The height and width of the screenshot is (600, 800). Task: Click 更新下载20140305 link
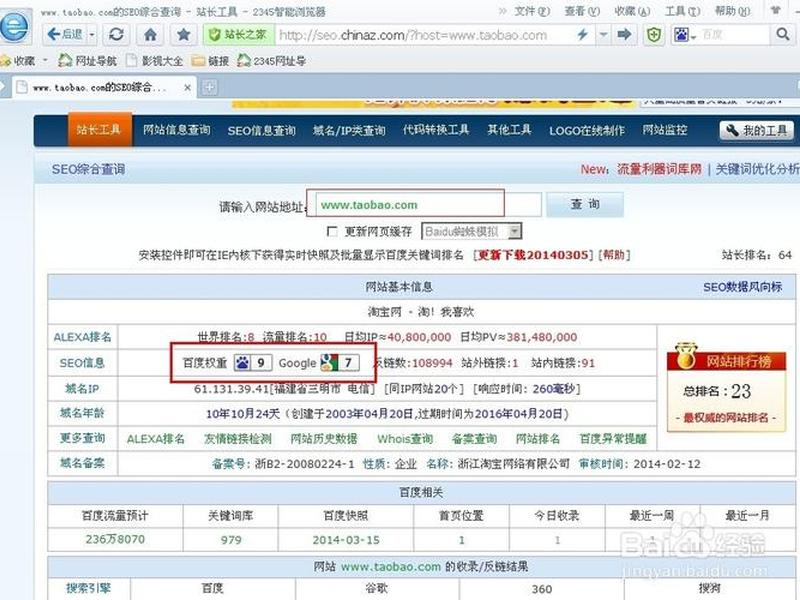[x=535, y=255]
